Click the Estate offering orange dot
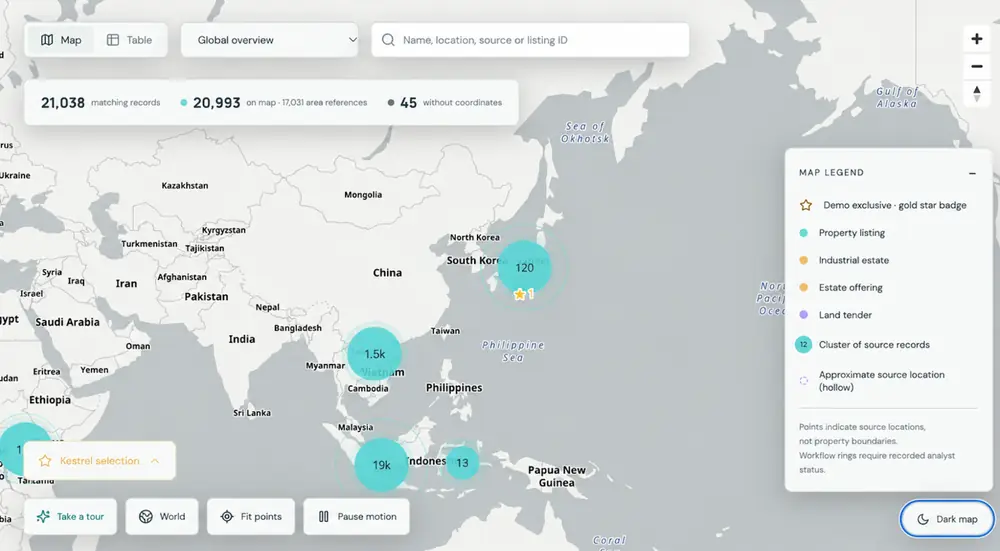 click(x=804, y=288)
